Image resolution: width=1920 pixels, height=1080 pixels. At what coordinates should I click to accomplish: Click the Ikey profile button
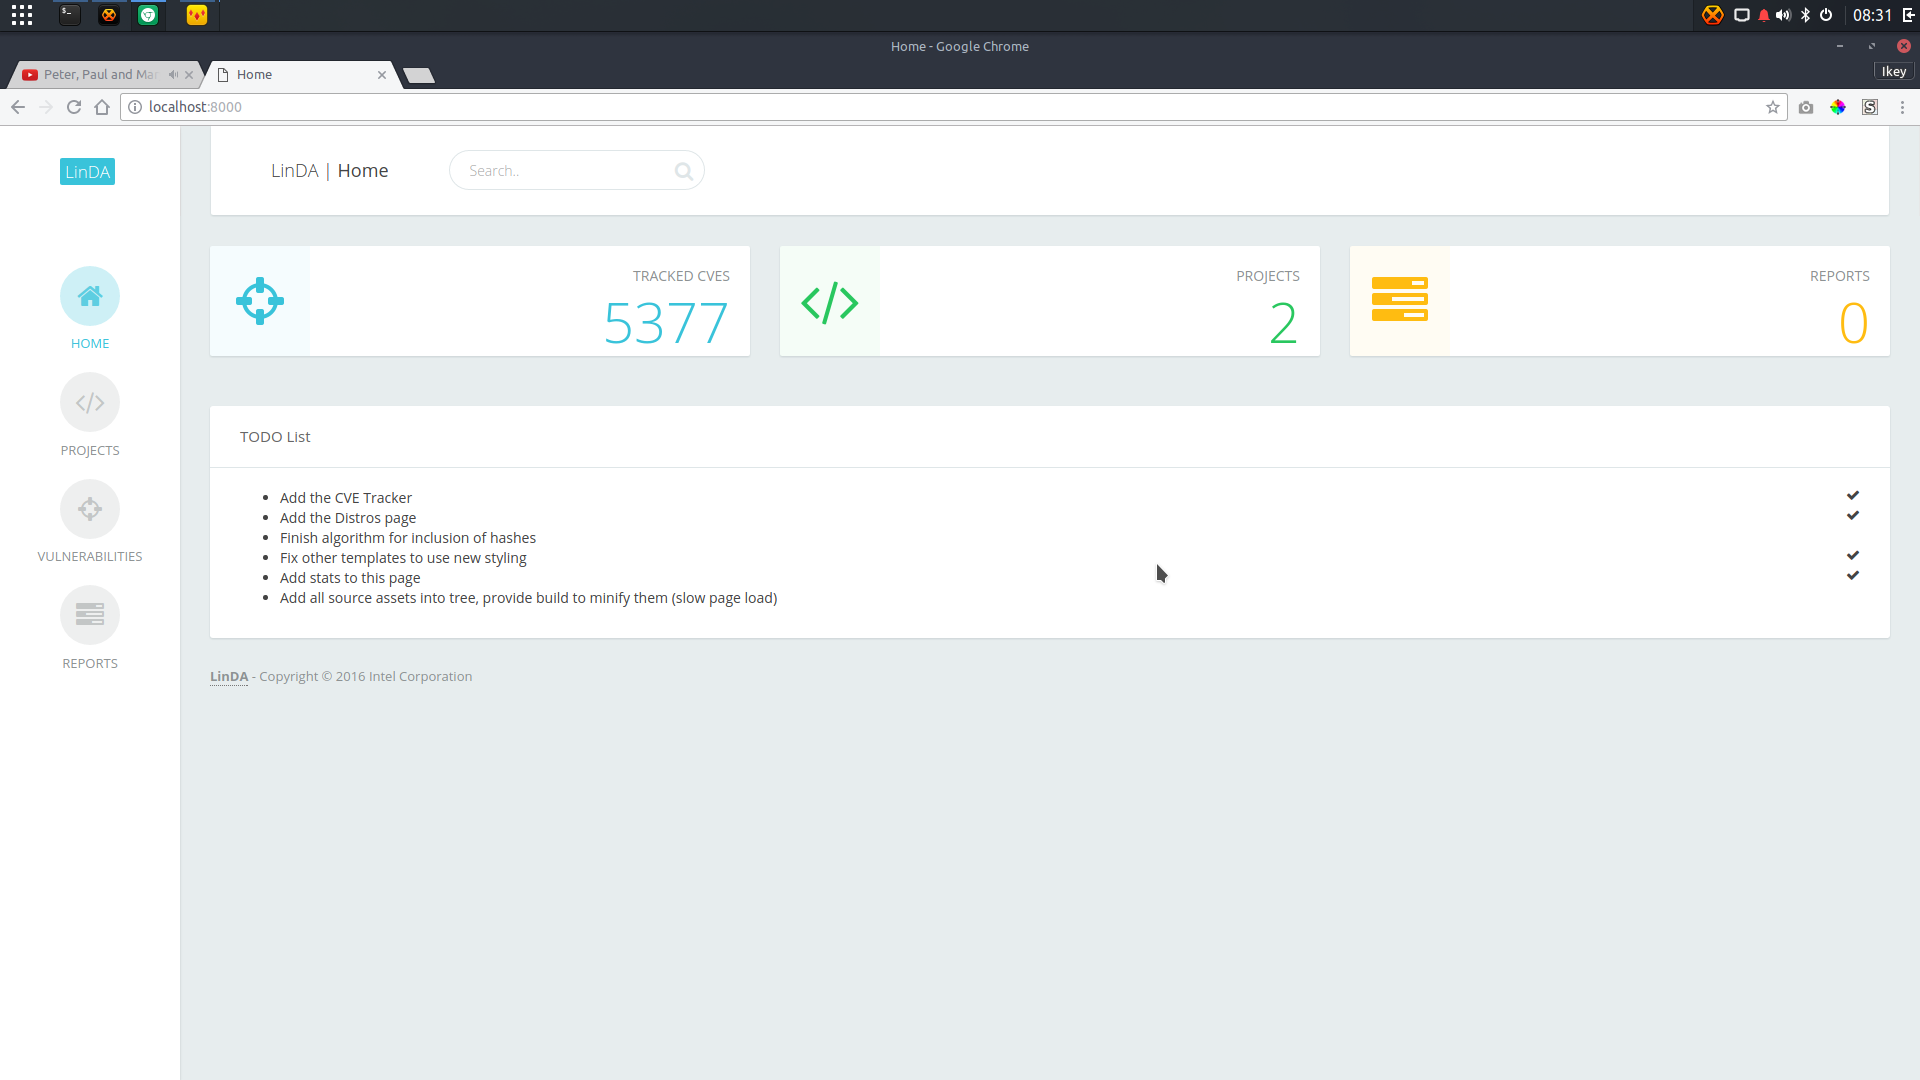click(1894, 71)
